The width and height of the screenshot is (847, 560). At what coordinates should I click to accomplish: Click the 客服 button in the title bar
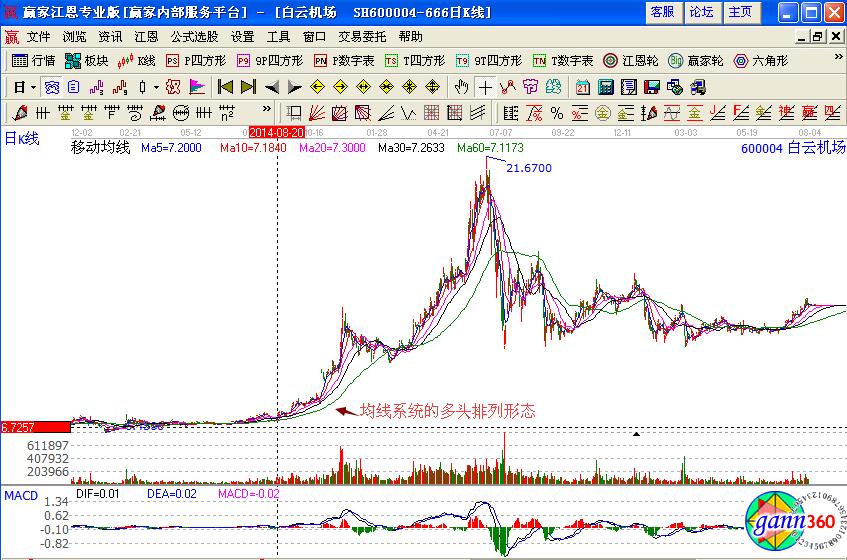click(662, 12)
